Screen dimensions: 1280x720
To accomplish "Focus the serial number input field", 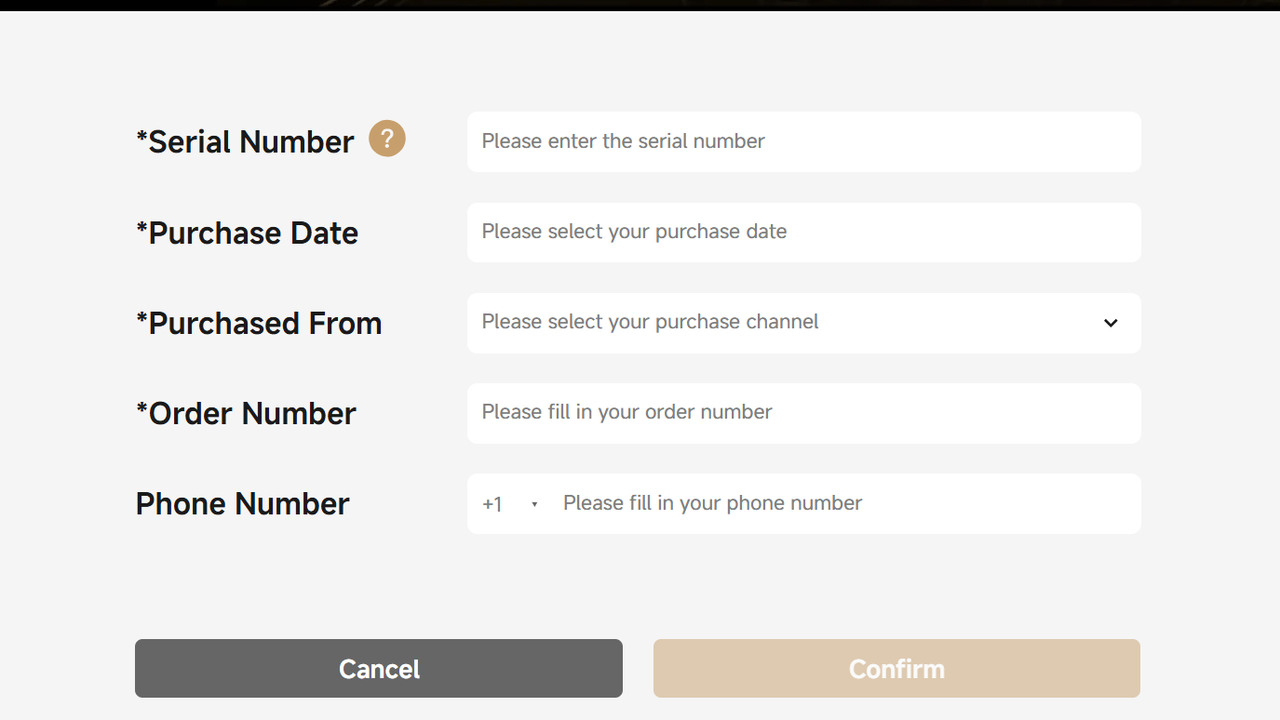I will (x=804, y=142).
